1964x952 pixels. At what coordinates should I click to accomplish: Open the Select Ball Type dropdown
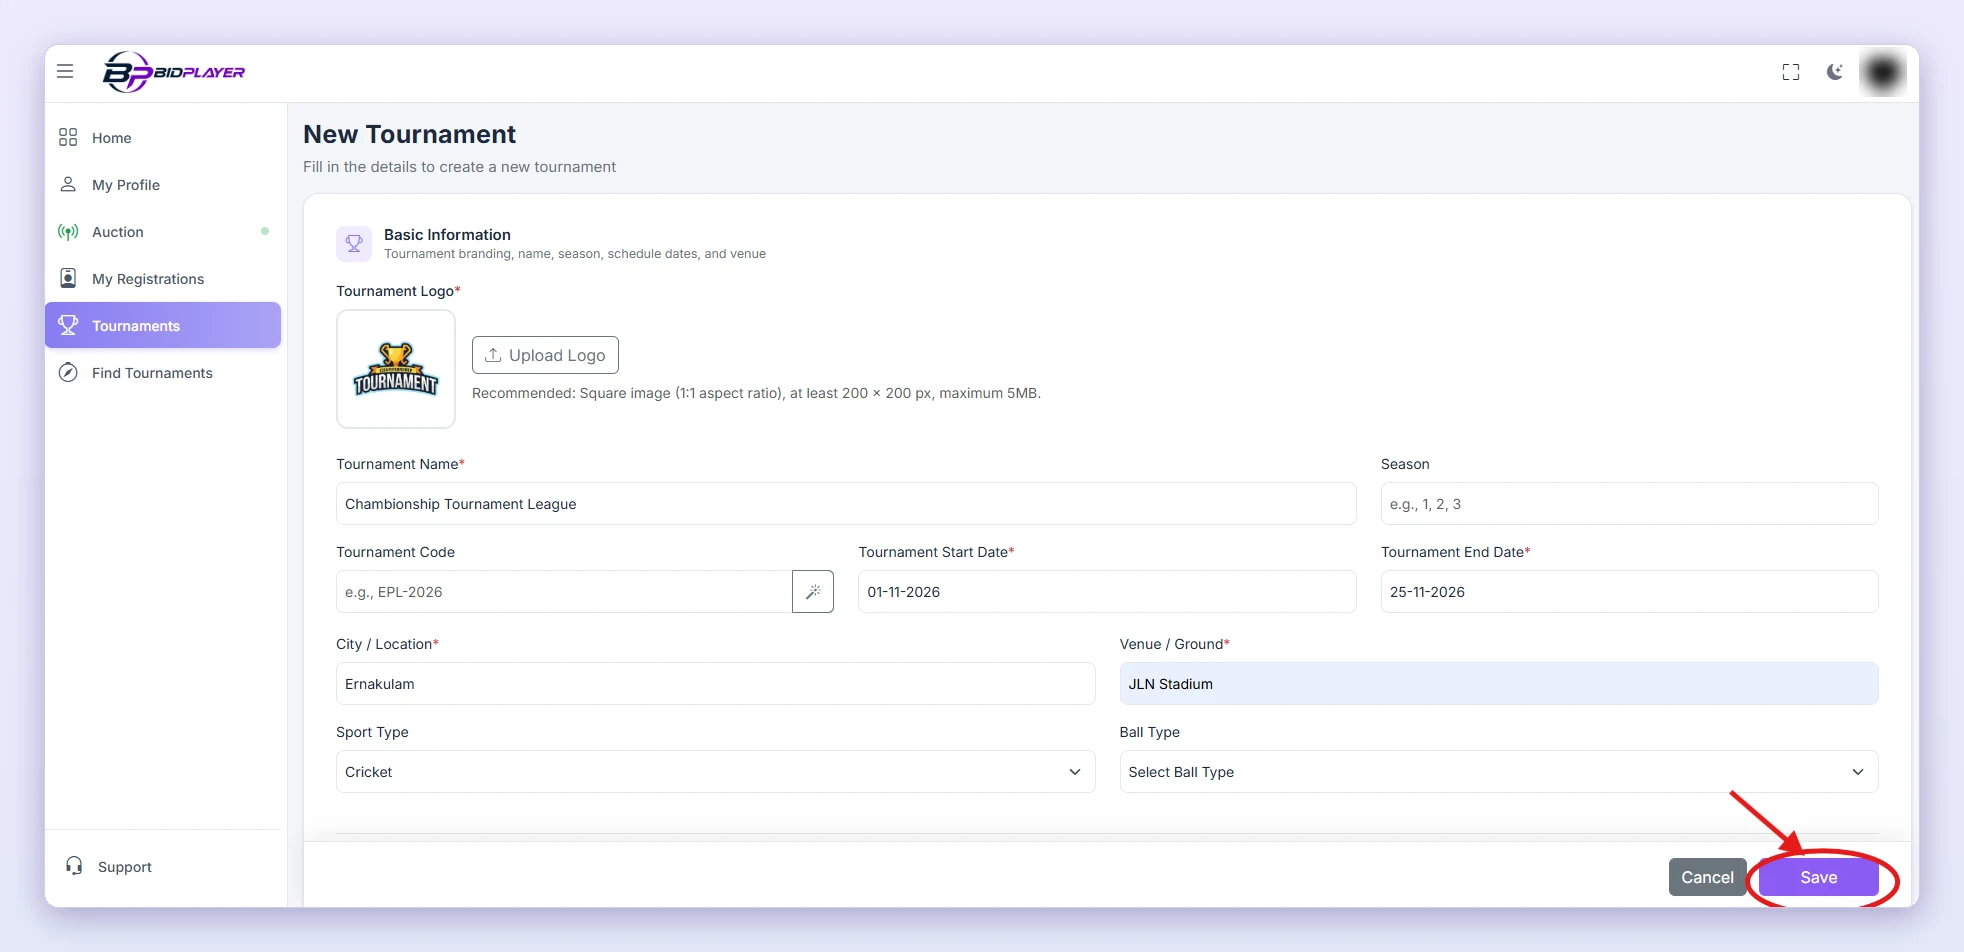[1499, 771]
